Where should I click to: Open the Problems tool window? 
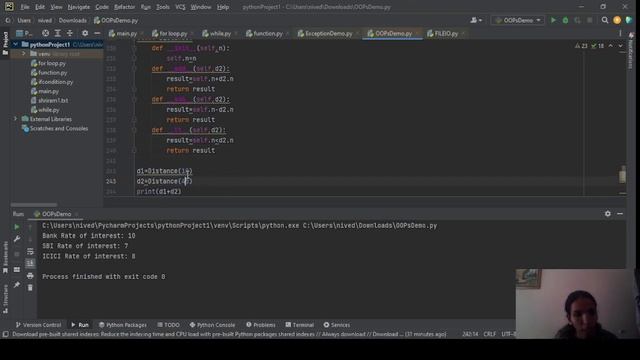pos(260,325)
